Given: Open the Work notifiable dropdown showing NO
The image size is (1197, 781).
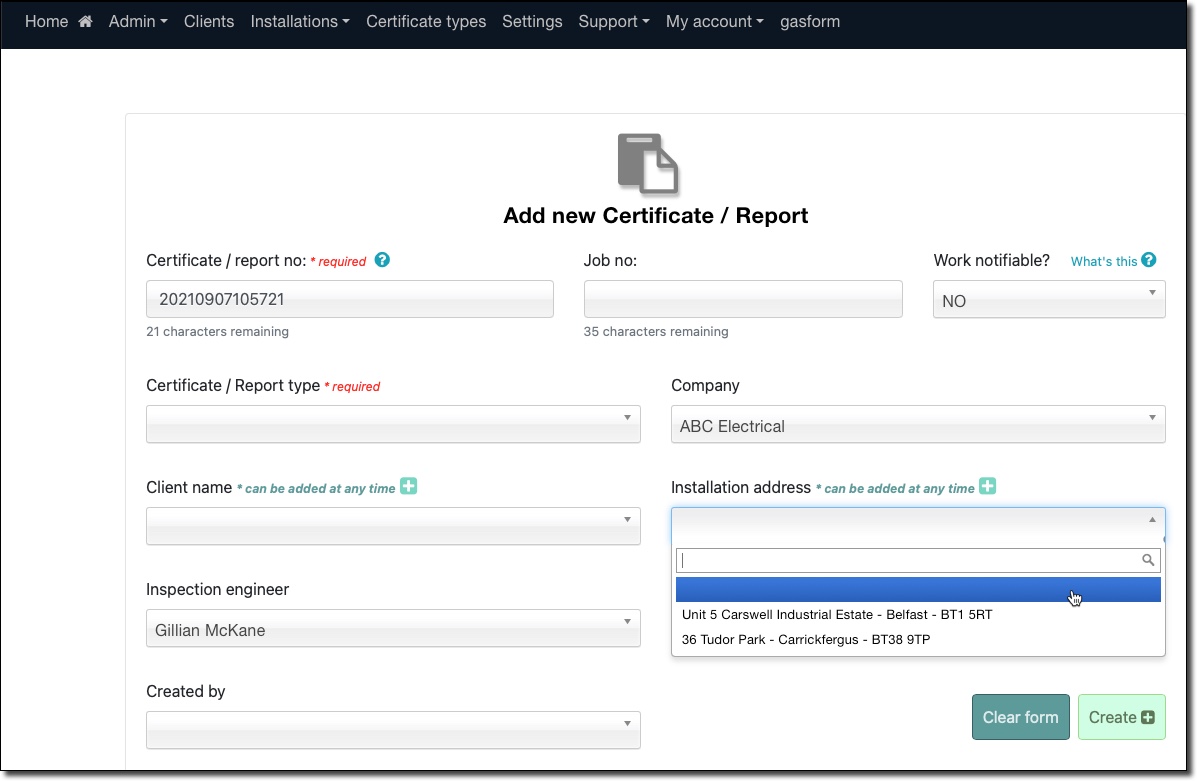Looking at the screenshot, I should 1049,299.
